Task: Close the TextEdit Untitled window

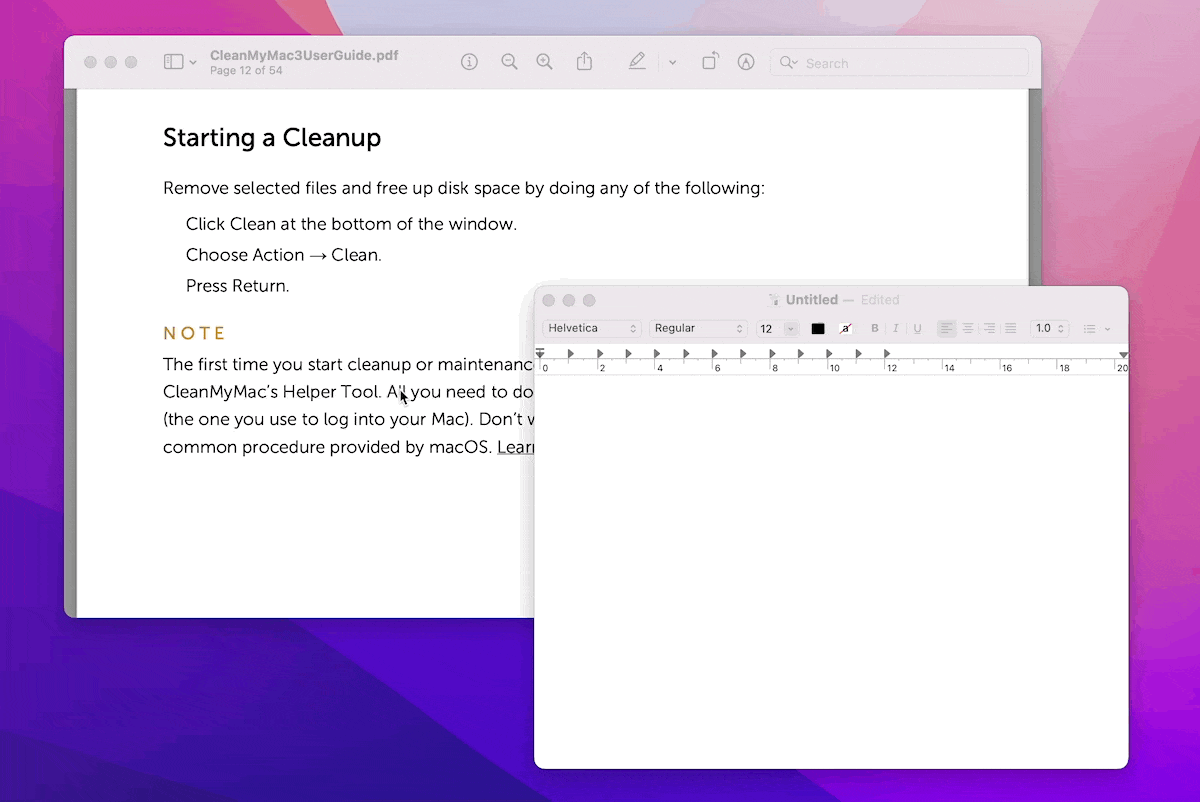Action: point(548,300)
